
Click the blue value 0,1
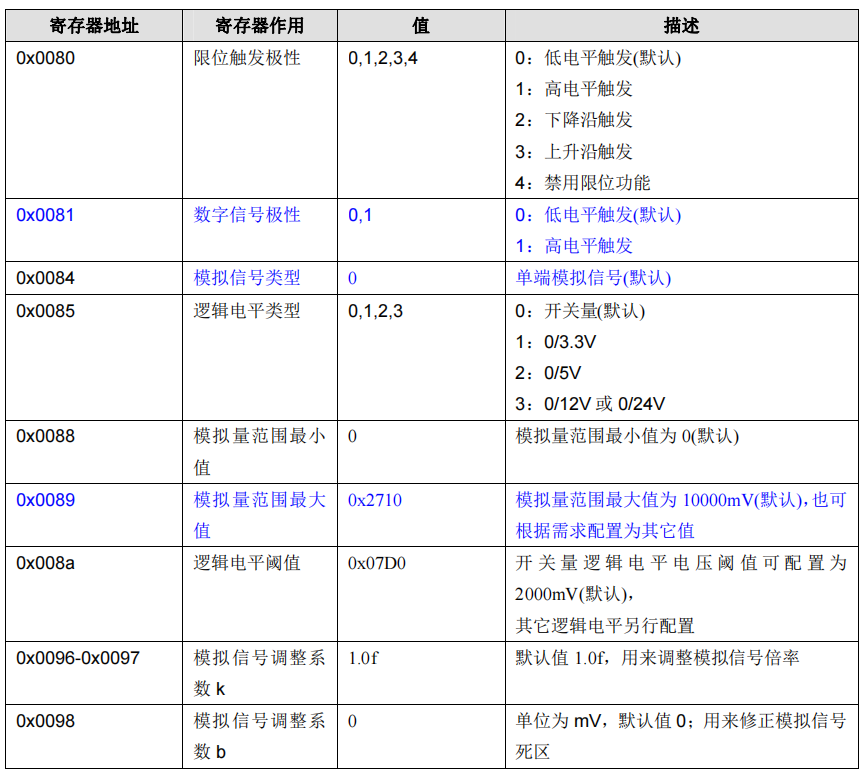click(x=360, y=215)
